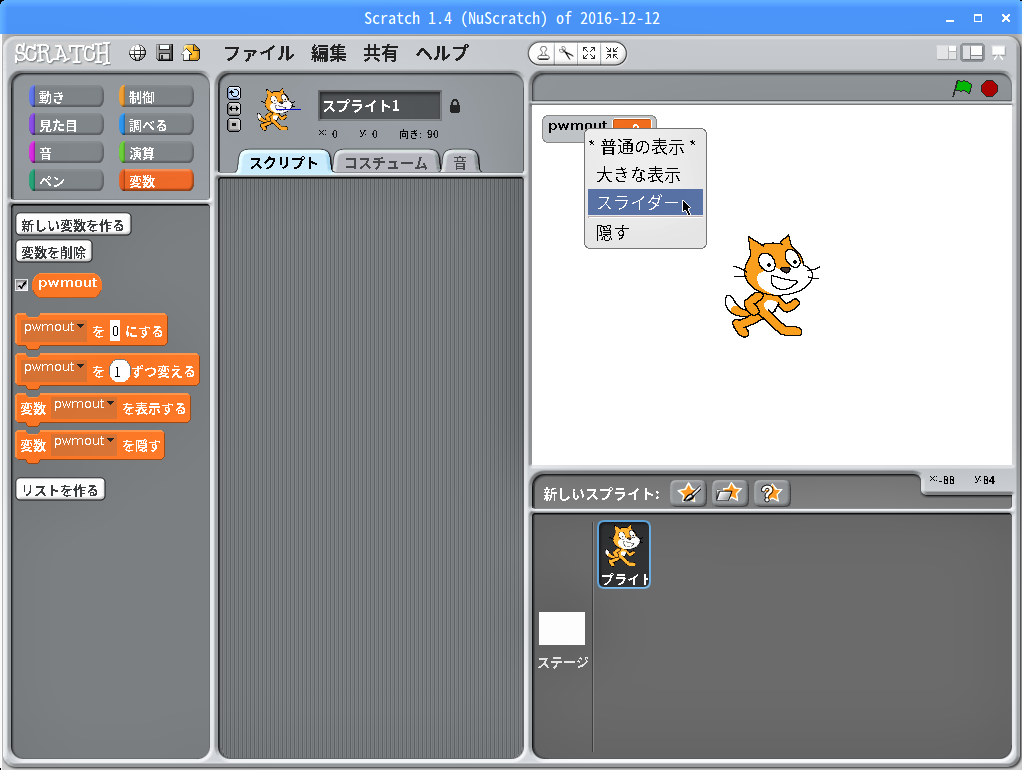Start scripts with the green flag
The width and height of the screenshot is (1022, 770).
[x=962, y=88]
